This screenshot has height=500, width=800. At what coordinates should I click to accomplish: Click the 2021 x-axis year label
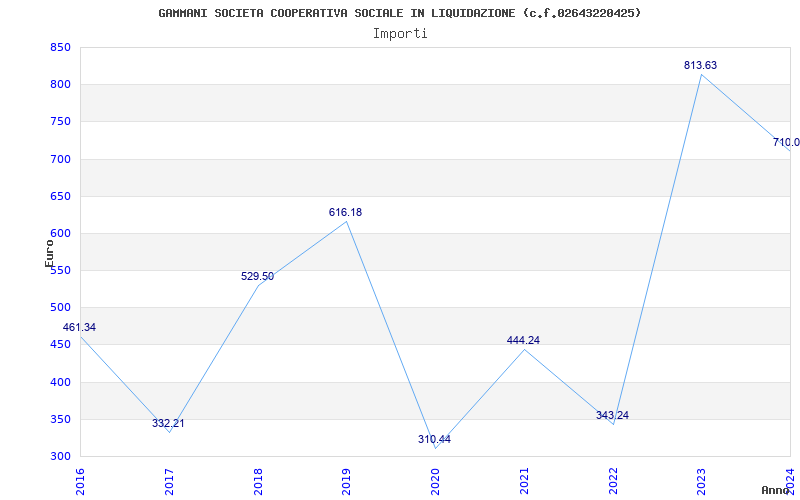(x=524, y=481)
